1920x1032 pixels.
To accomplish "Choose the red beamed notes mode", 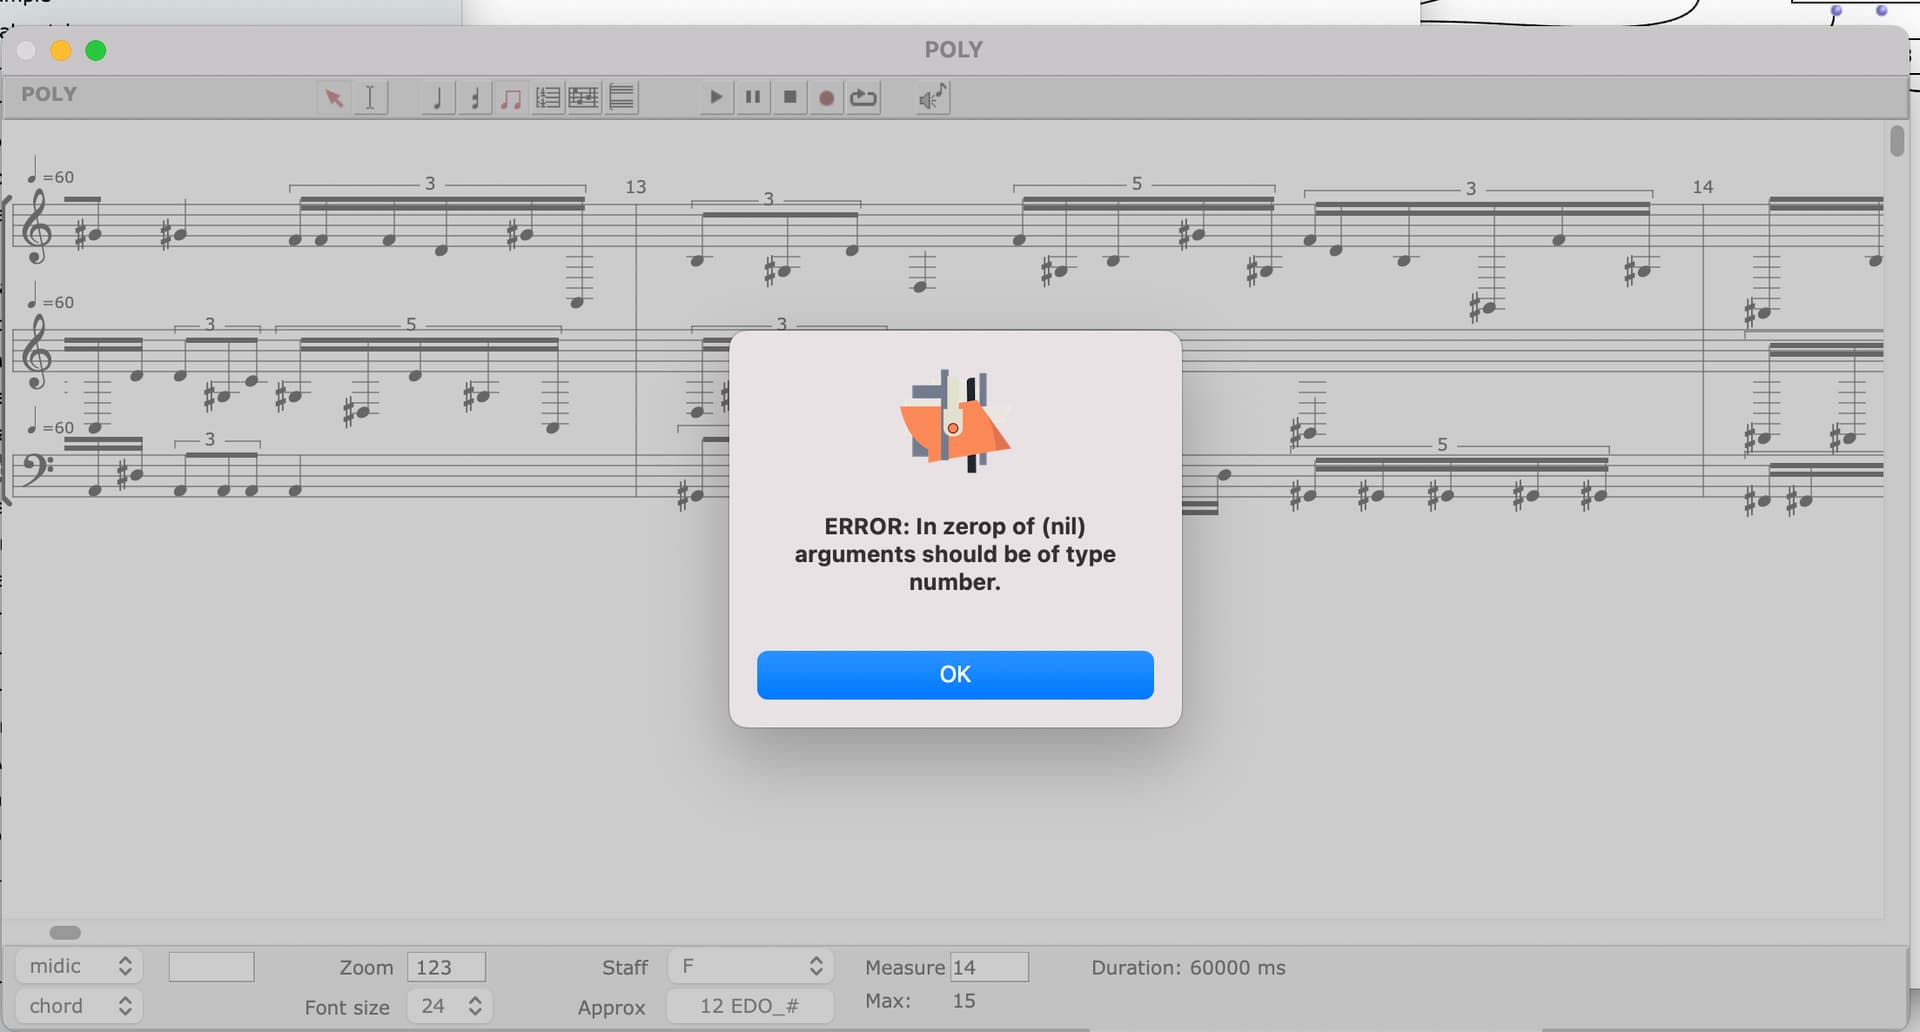I will coord(511,98).
